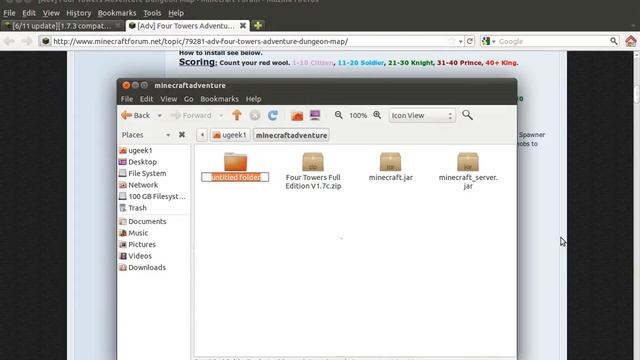Go to Firefox home page
640x360 pixels.
pos(631,41)
